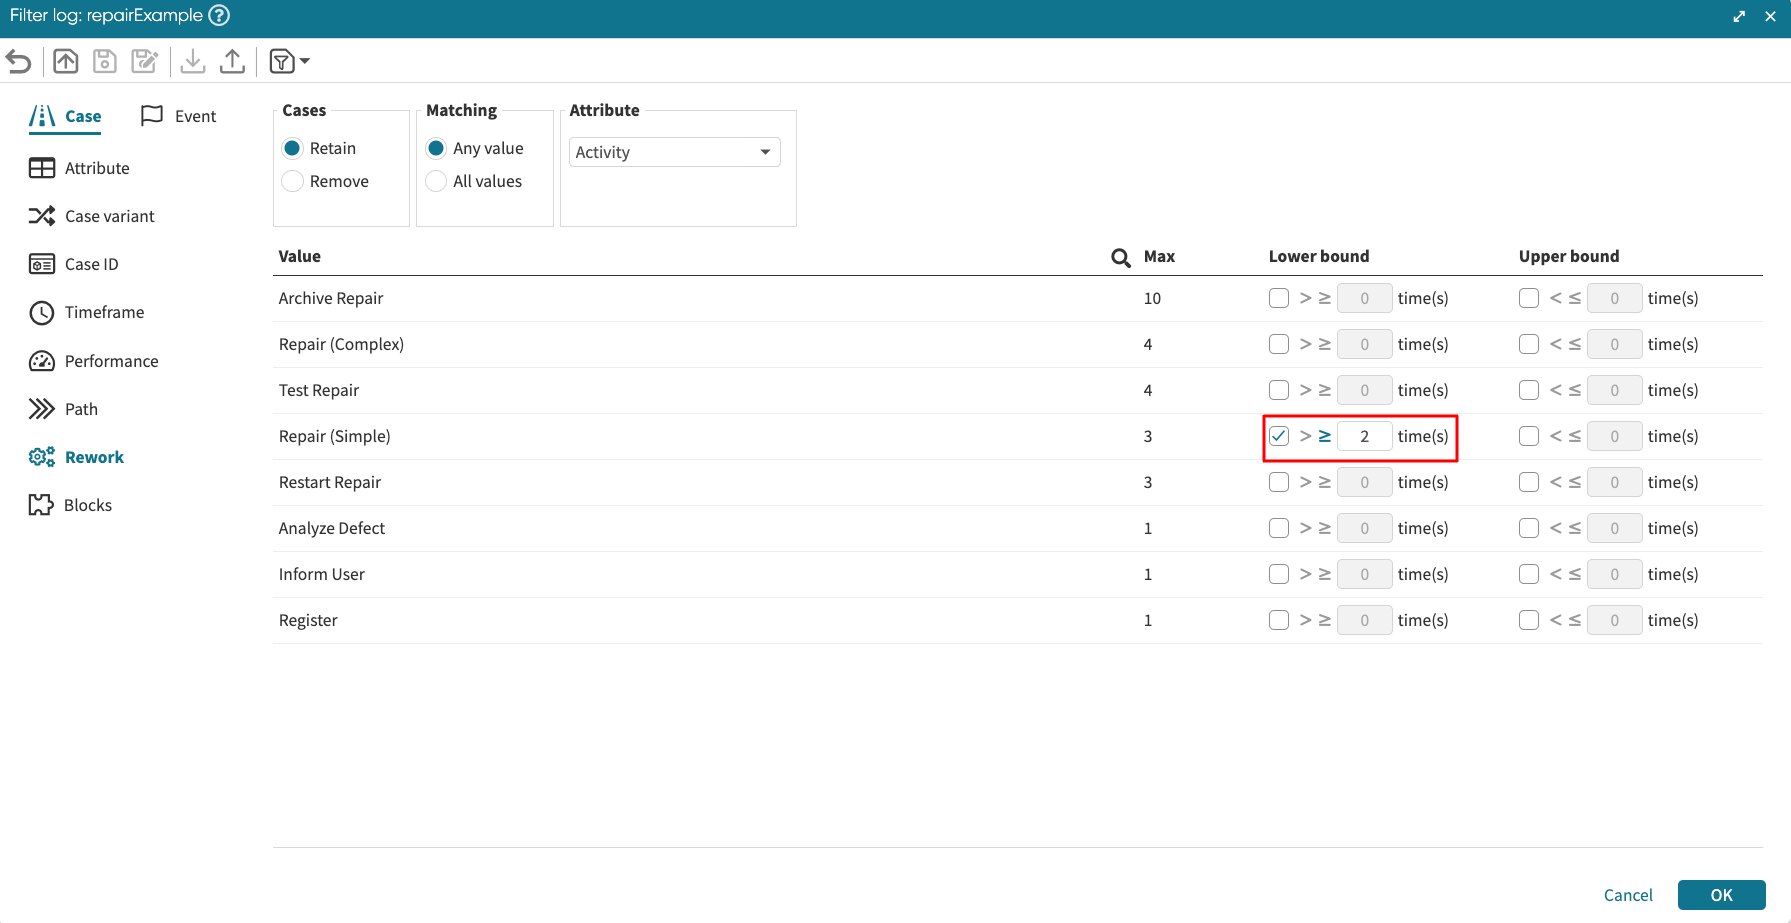
Task: Click the help question mark icon
Action: pyautogui.click(x=219, y=15)
